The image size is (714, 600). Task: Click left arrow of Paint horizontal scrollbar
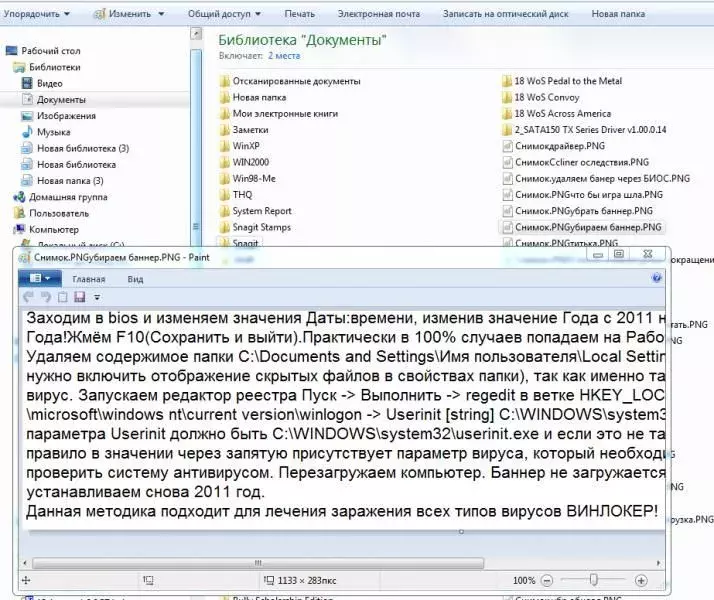(x=25, y=563)
